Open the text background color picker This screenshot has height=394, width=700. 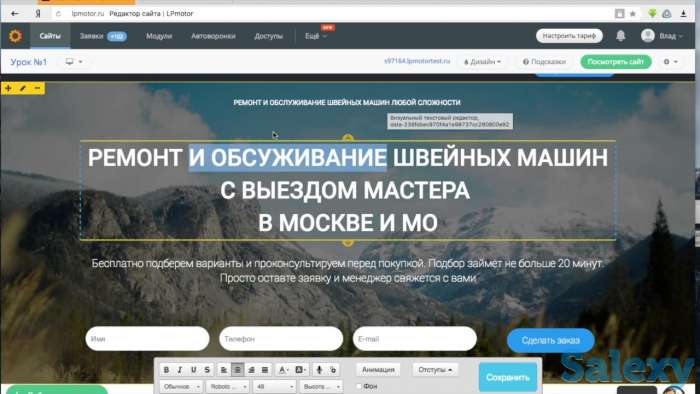pyautogui.click(x=300, y=369)
